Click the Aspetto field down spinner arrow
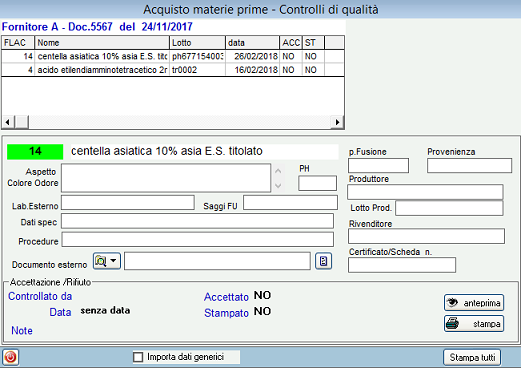Viewport: 521px width, 368px height. [278, 185]
